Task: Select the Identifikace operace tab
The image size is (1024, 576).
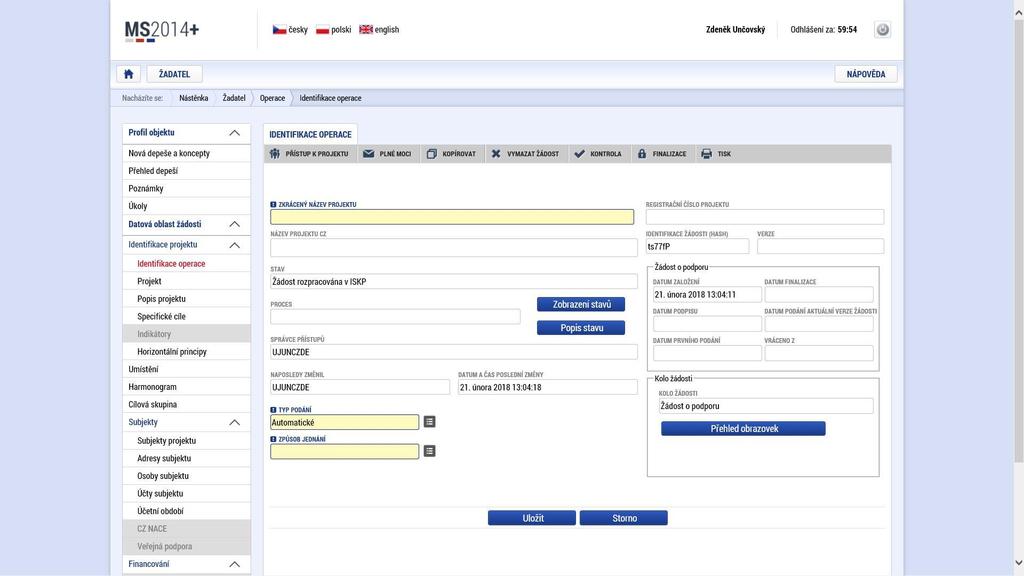Action: point(310,134)
